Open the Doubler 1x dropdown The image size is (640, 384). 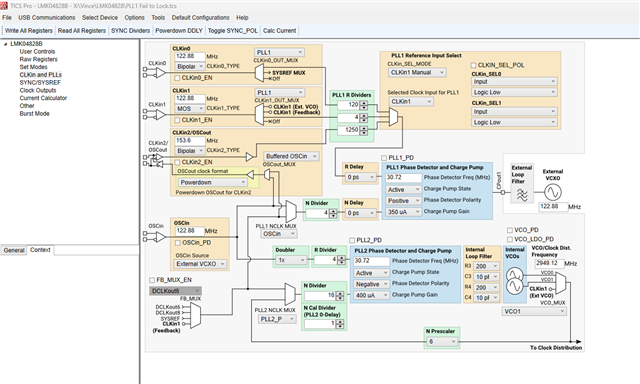[x=291, y=260]
